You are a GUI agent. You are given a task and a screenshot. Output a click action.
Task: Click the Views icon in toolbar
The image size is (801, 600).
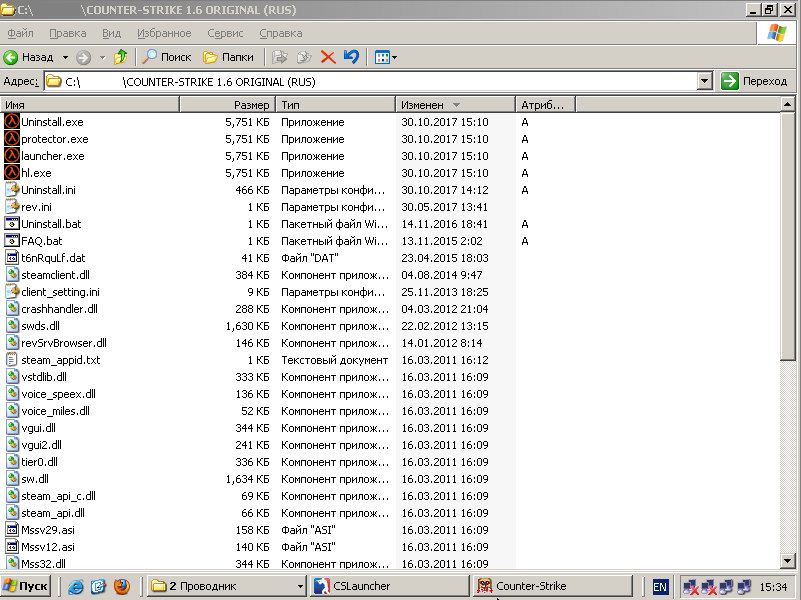coord(383,57)
